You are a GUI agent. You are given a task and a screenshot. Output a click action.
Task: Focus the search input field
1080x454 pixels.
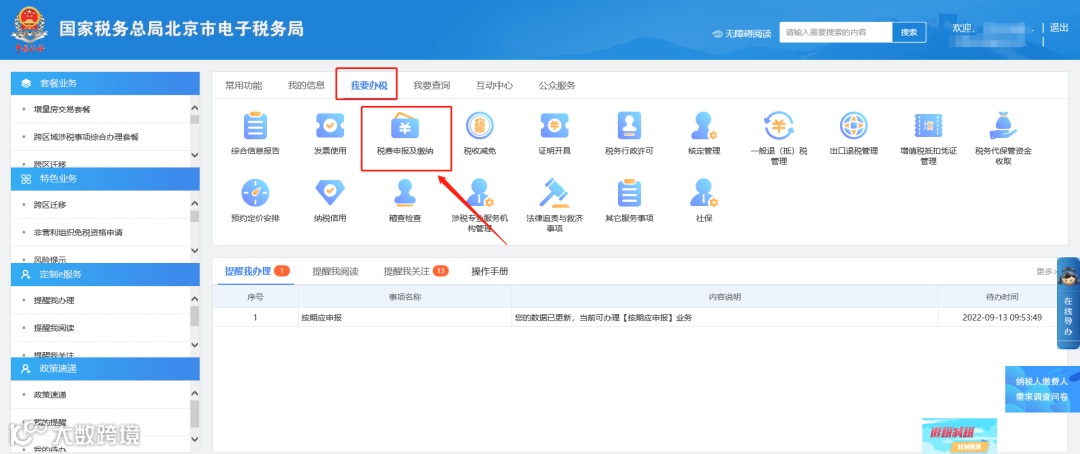click(x=835, y=32)
